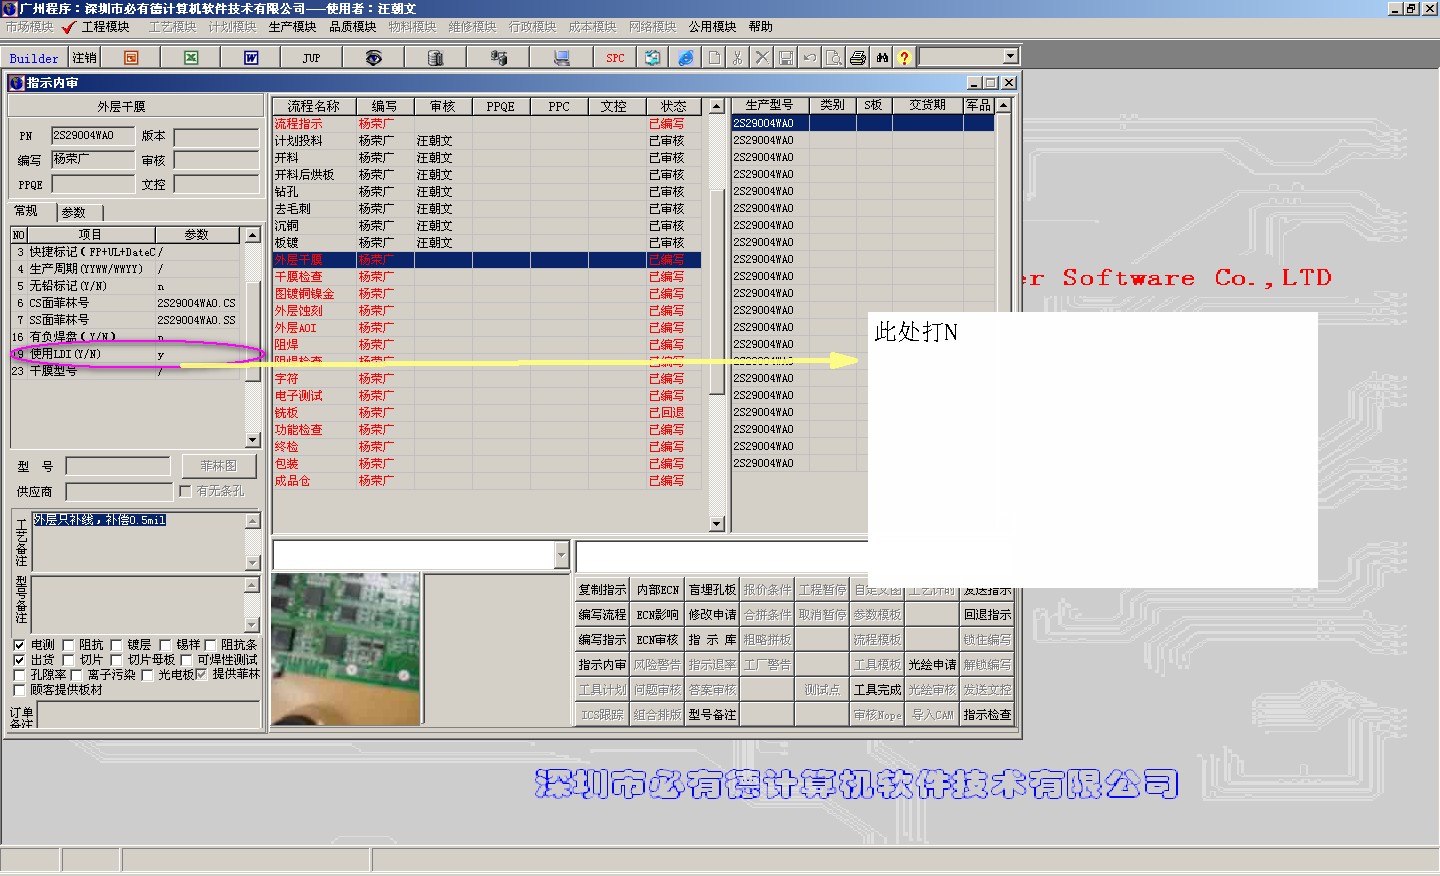Click the 注销 logout toolbar button
Image resolution: width=1440 pixels, height=876 pixels.
coord(85,58)
